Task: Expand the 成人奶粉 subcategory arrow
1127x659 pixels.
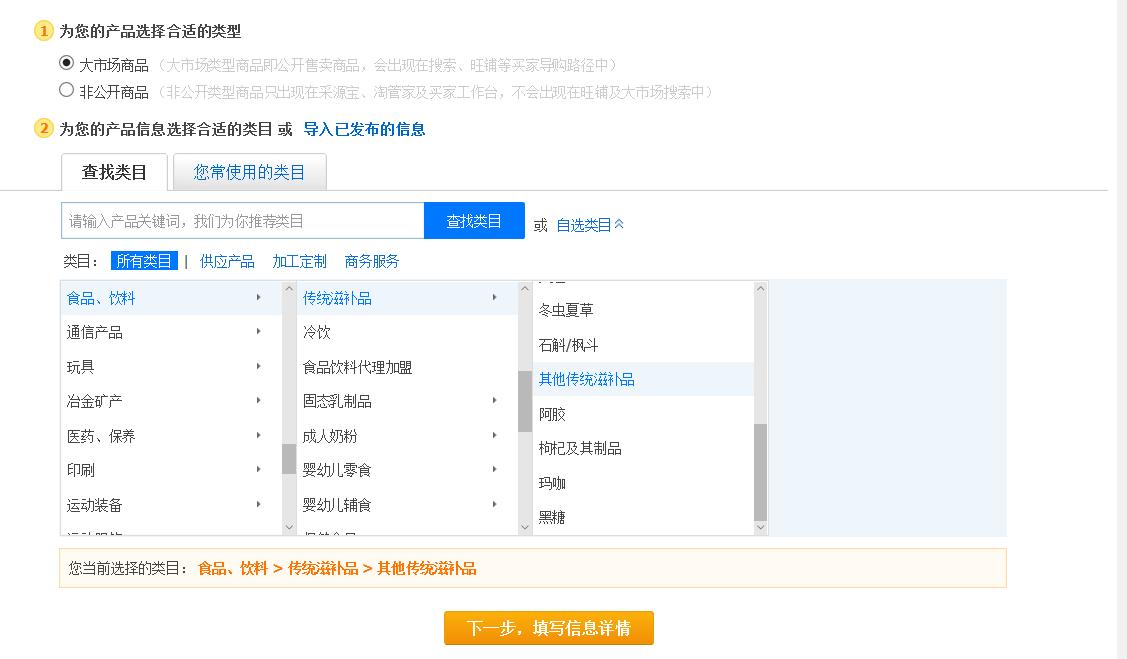Action: click(495, 435)
